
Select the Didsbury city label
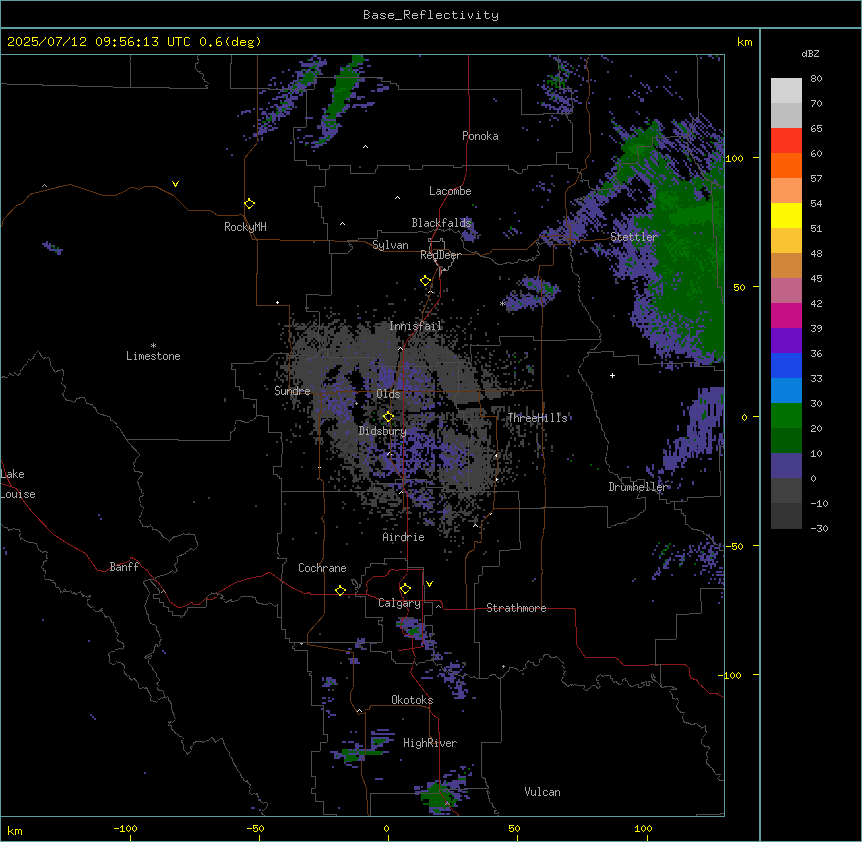pos(382,431)
